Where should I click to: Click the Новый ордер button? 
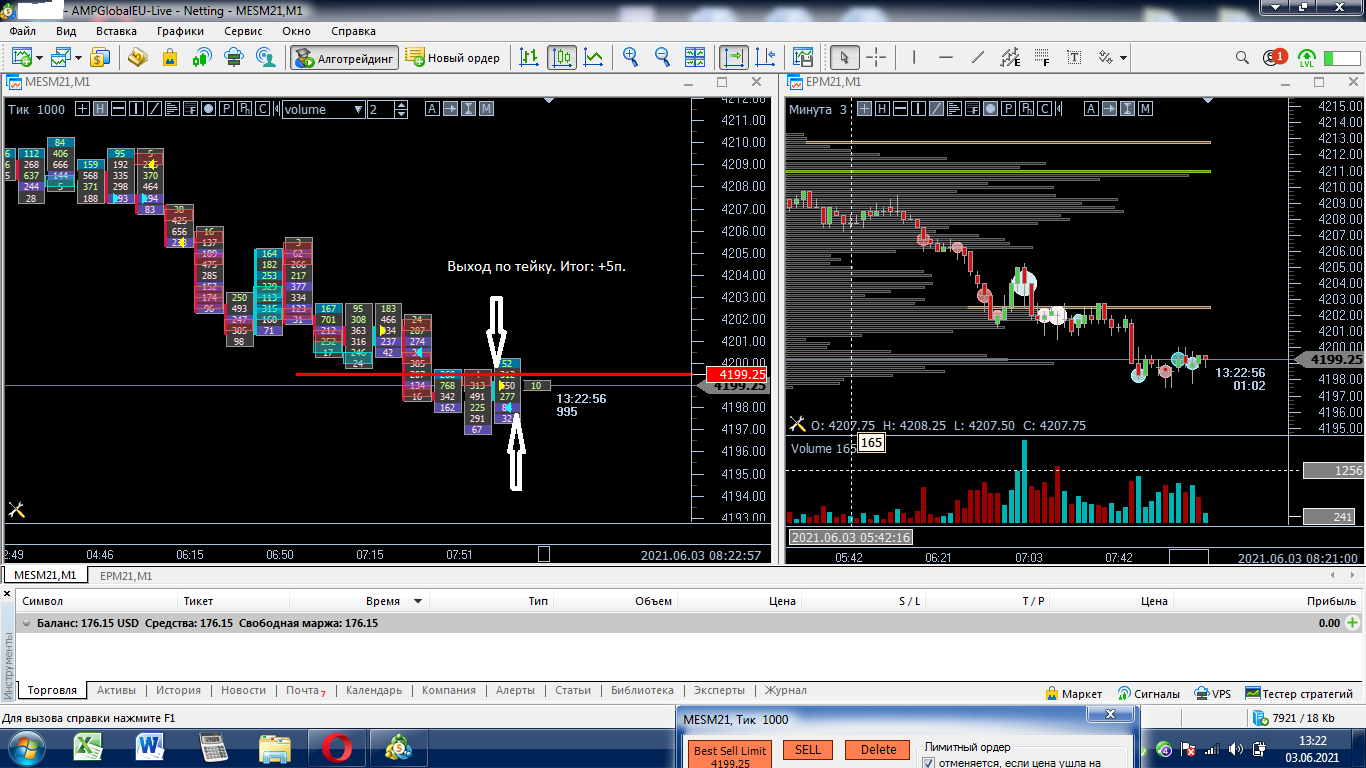[453, 57]
